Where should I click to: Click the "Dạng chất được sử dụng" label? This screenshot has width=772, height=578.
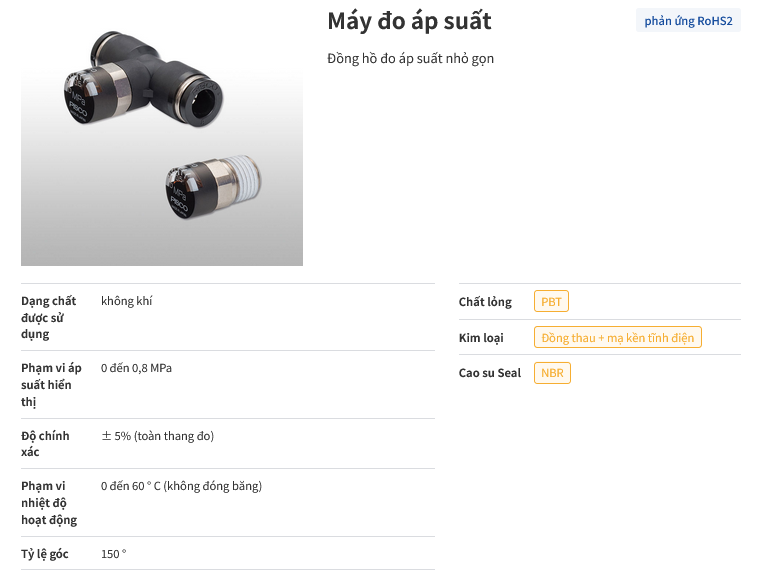pos(49,317)
